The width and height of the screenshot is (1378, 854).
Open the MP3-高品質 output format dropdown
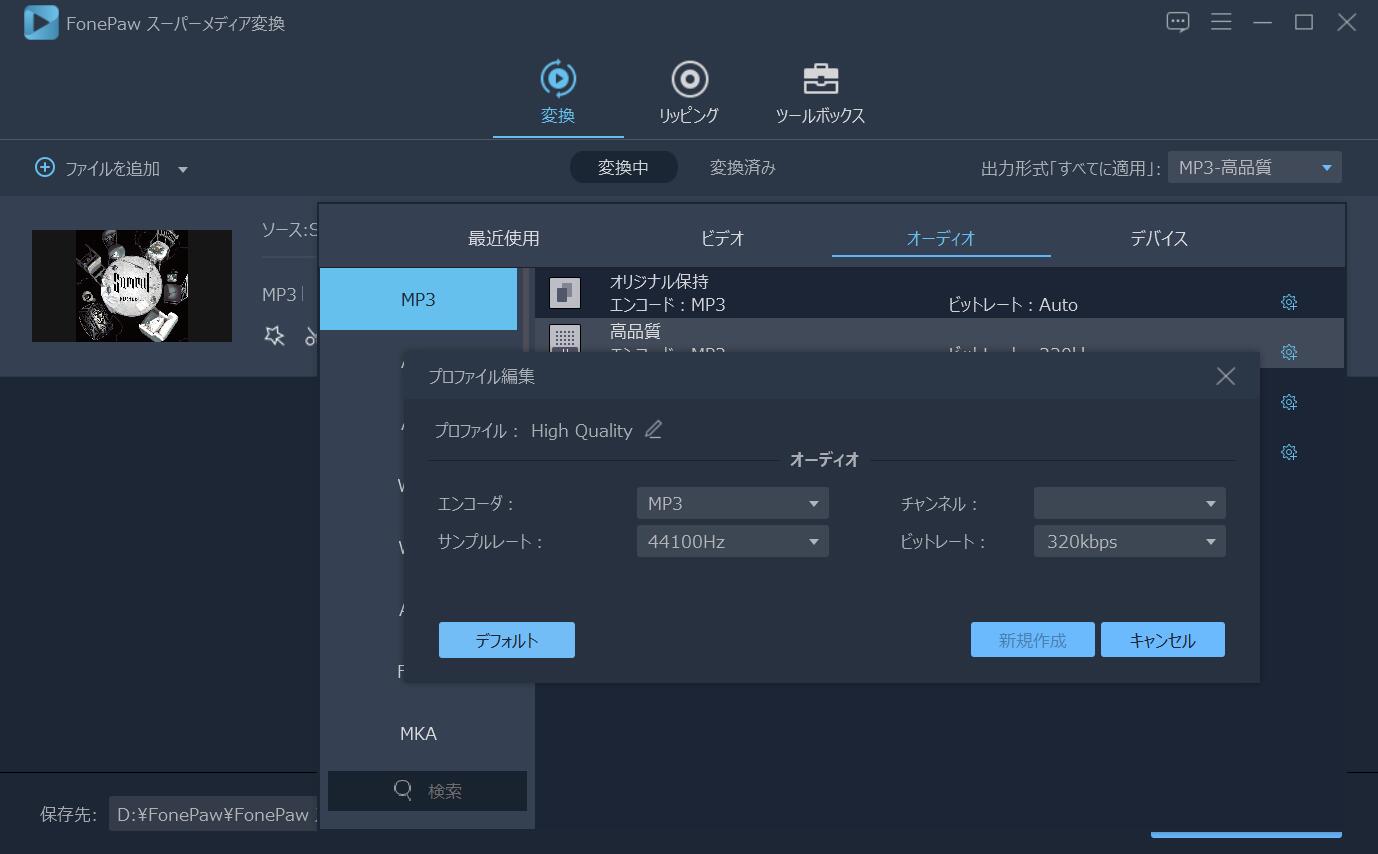coord(1254,167)
